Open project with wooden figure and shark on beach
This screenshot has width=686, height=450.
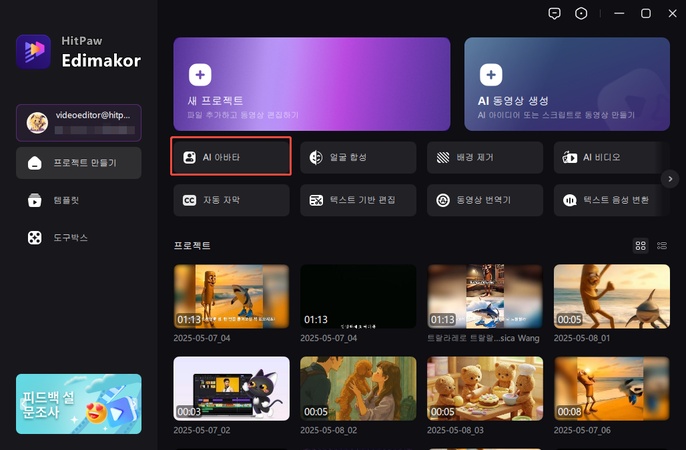[x=231, y=296]
